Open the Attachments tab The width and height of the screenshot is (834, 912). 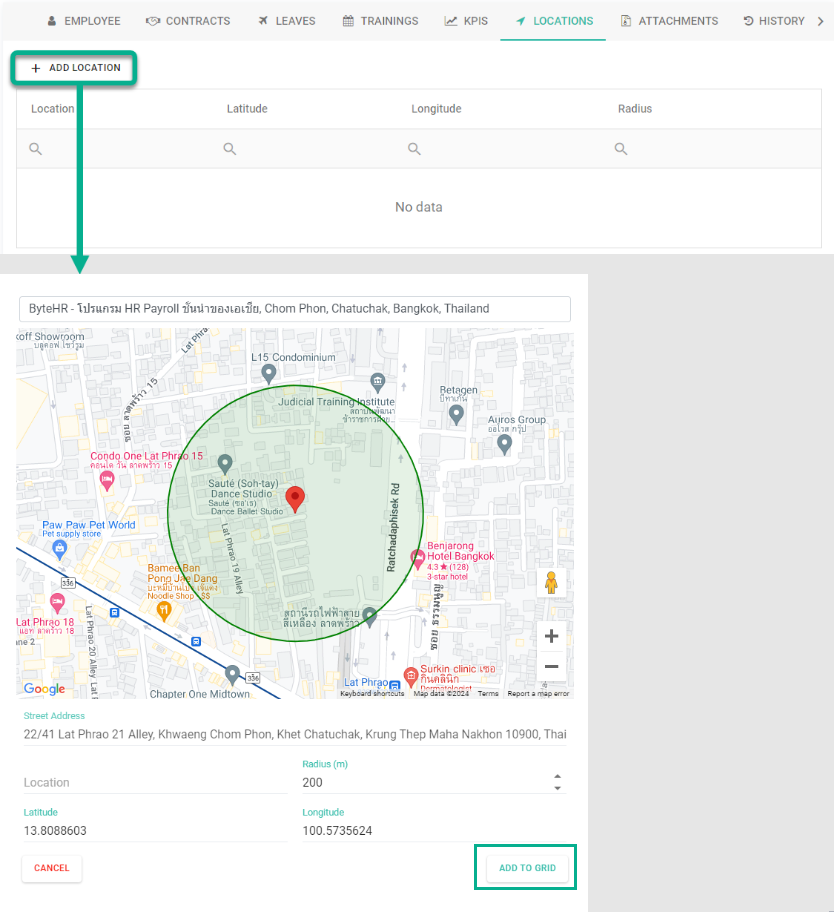[x=669, y=21]
